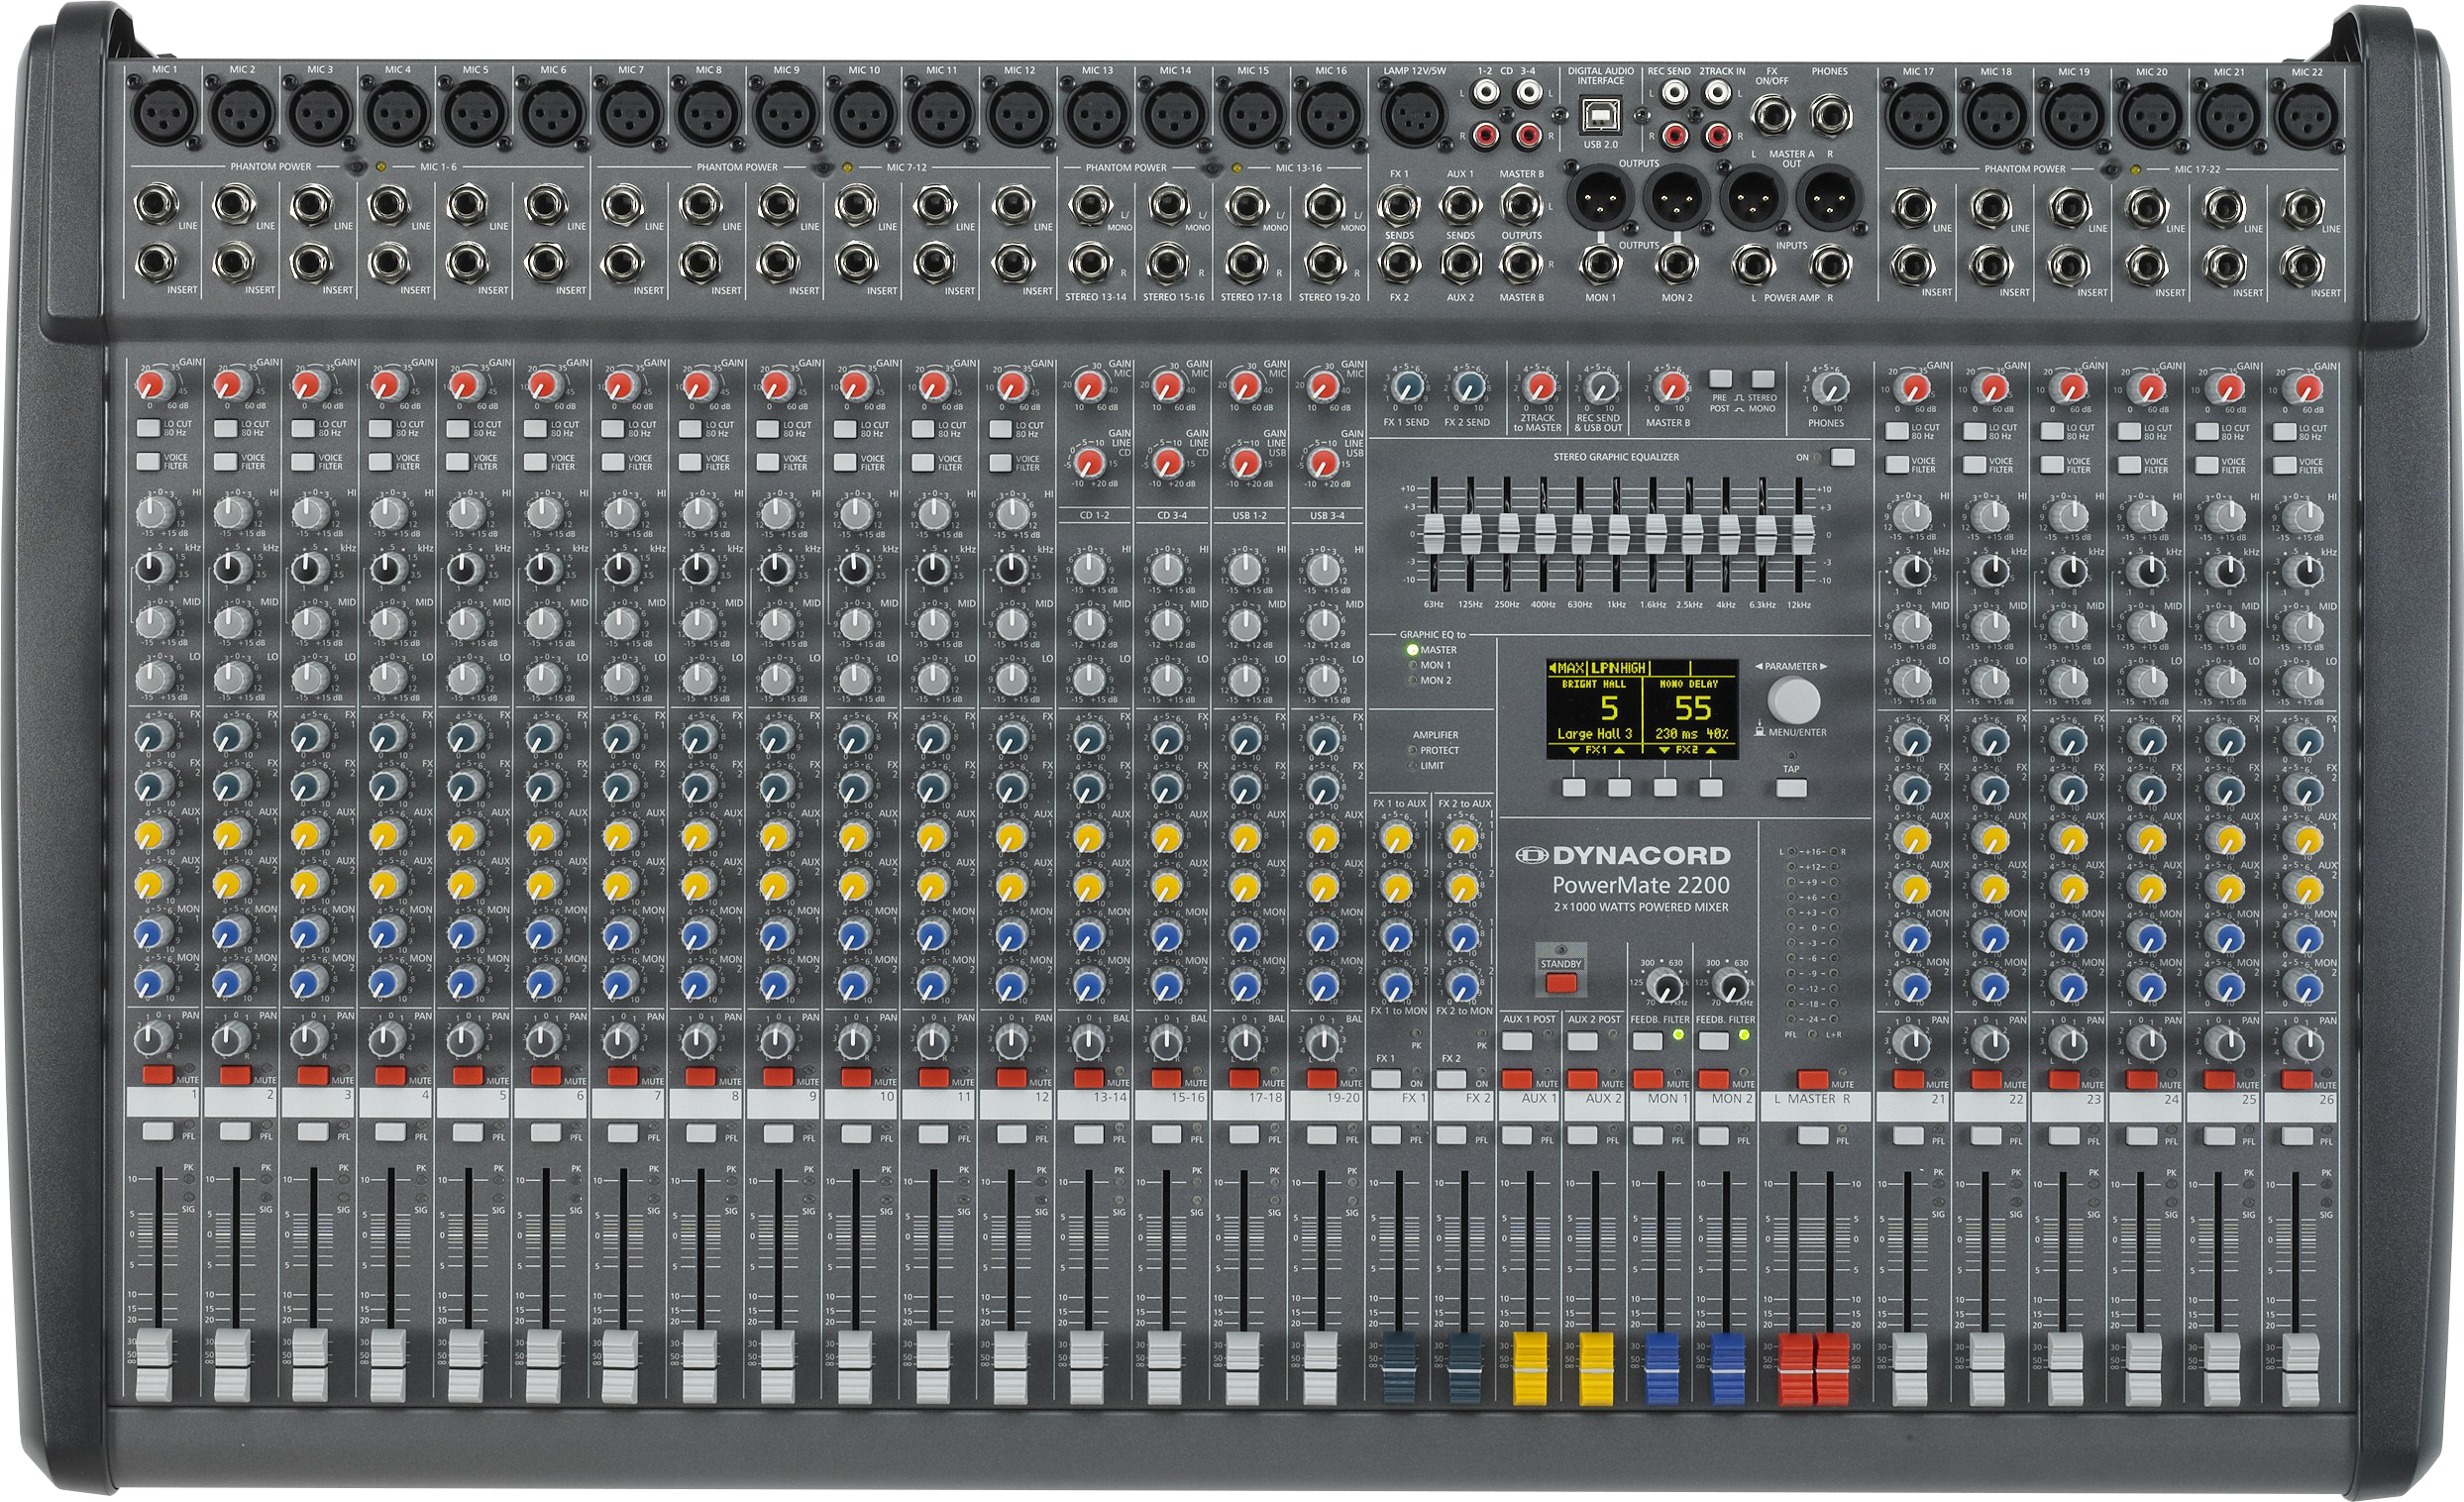Click the MASTER A left XLR output
The height and width of the screenshot is (1502, 2464).
pyautogui.click(x=1752, y=196)
